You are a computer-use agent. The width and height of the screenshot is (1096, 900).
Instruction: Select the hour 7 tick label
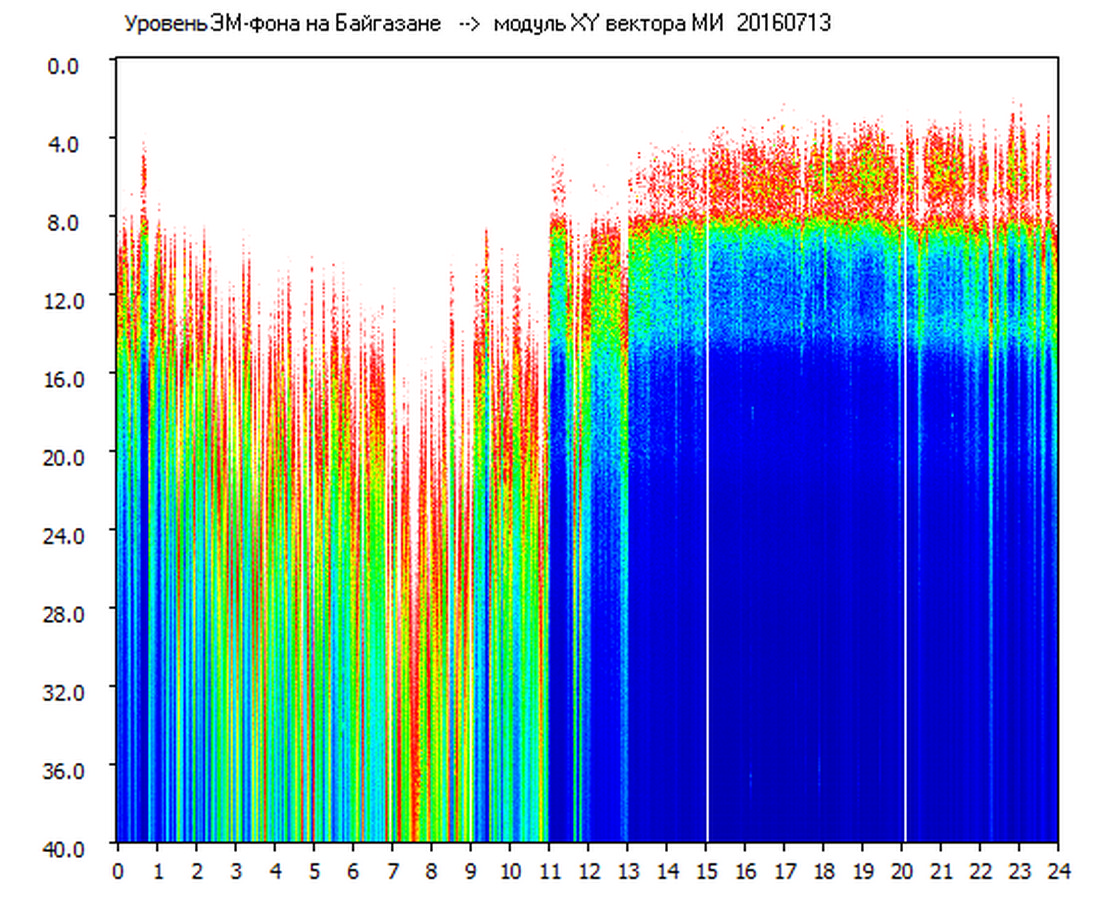point(392,871)
